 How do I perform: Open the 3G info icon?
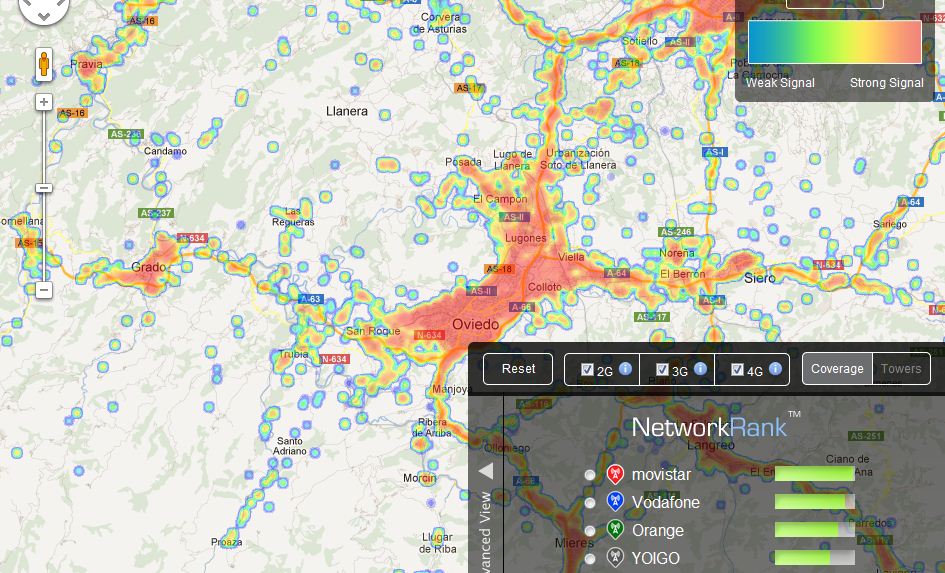[700, 368]
